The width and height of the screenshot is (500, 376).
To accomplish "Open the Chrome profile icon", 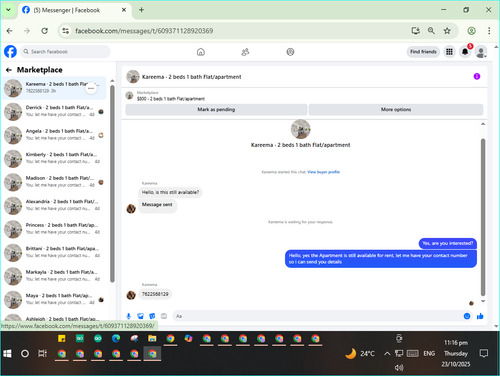I will [x=471, y=31].
